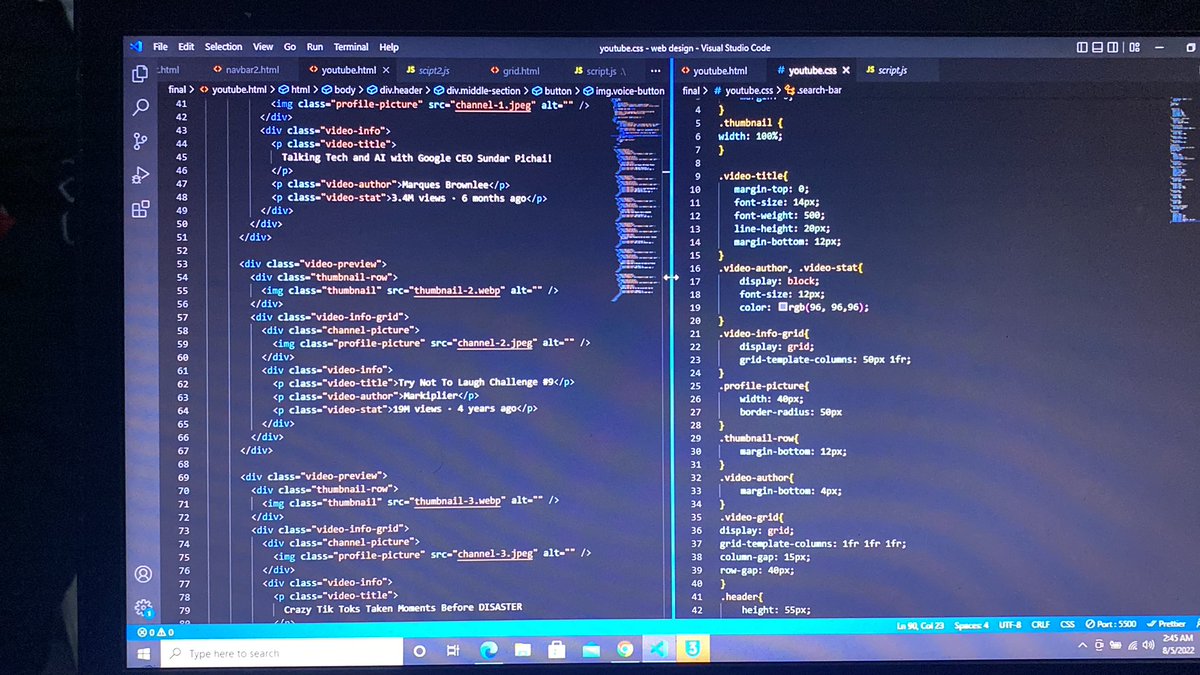Viewport: 1200px width, 675px height.
Task: Click 'Spaces: 4' indentation setting
Action: 972,625
